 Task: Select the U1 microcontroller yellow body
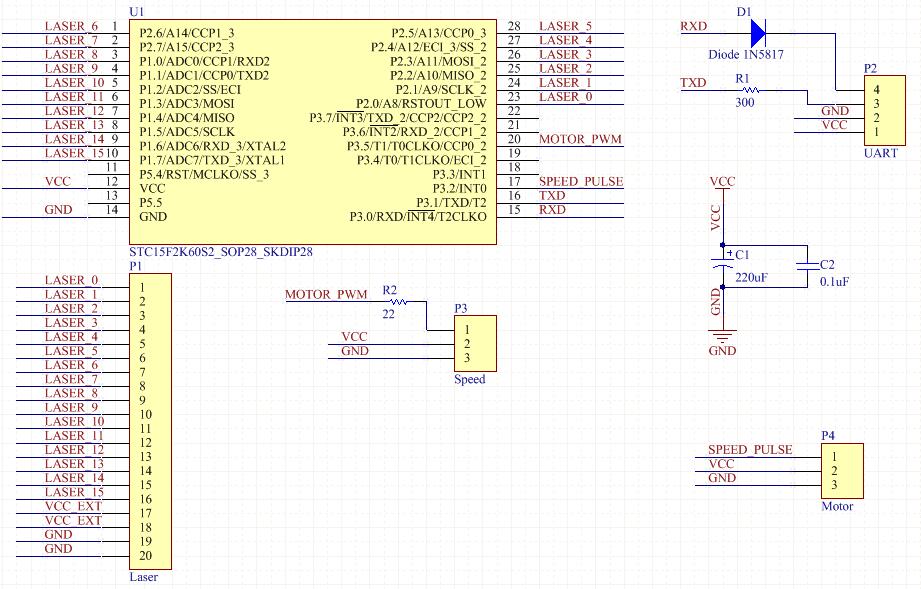(314, 132)
